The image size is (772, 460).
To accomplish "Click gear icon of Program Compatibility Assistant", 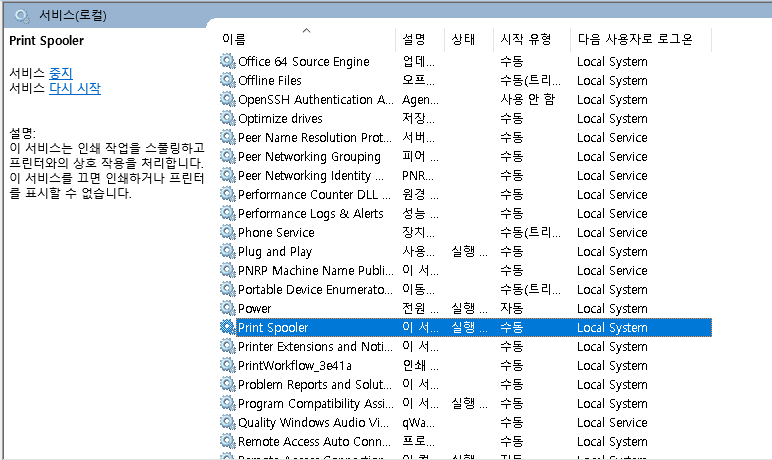I will coord(227,403).
